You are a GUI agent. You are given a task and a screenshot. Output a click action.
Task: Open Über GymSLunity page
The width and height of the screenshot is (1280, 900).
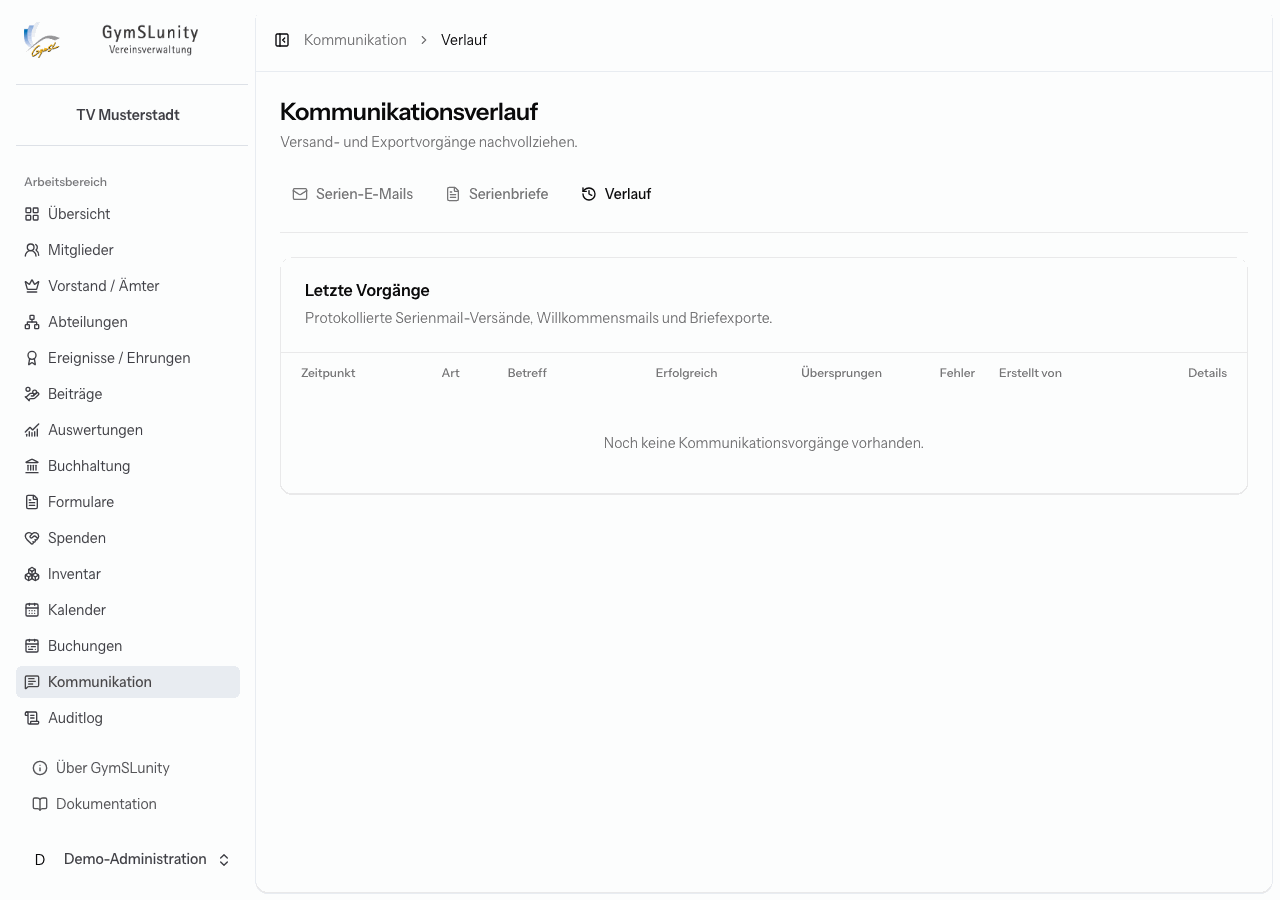click(x=128, y=768)
